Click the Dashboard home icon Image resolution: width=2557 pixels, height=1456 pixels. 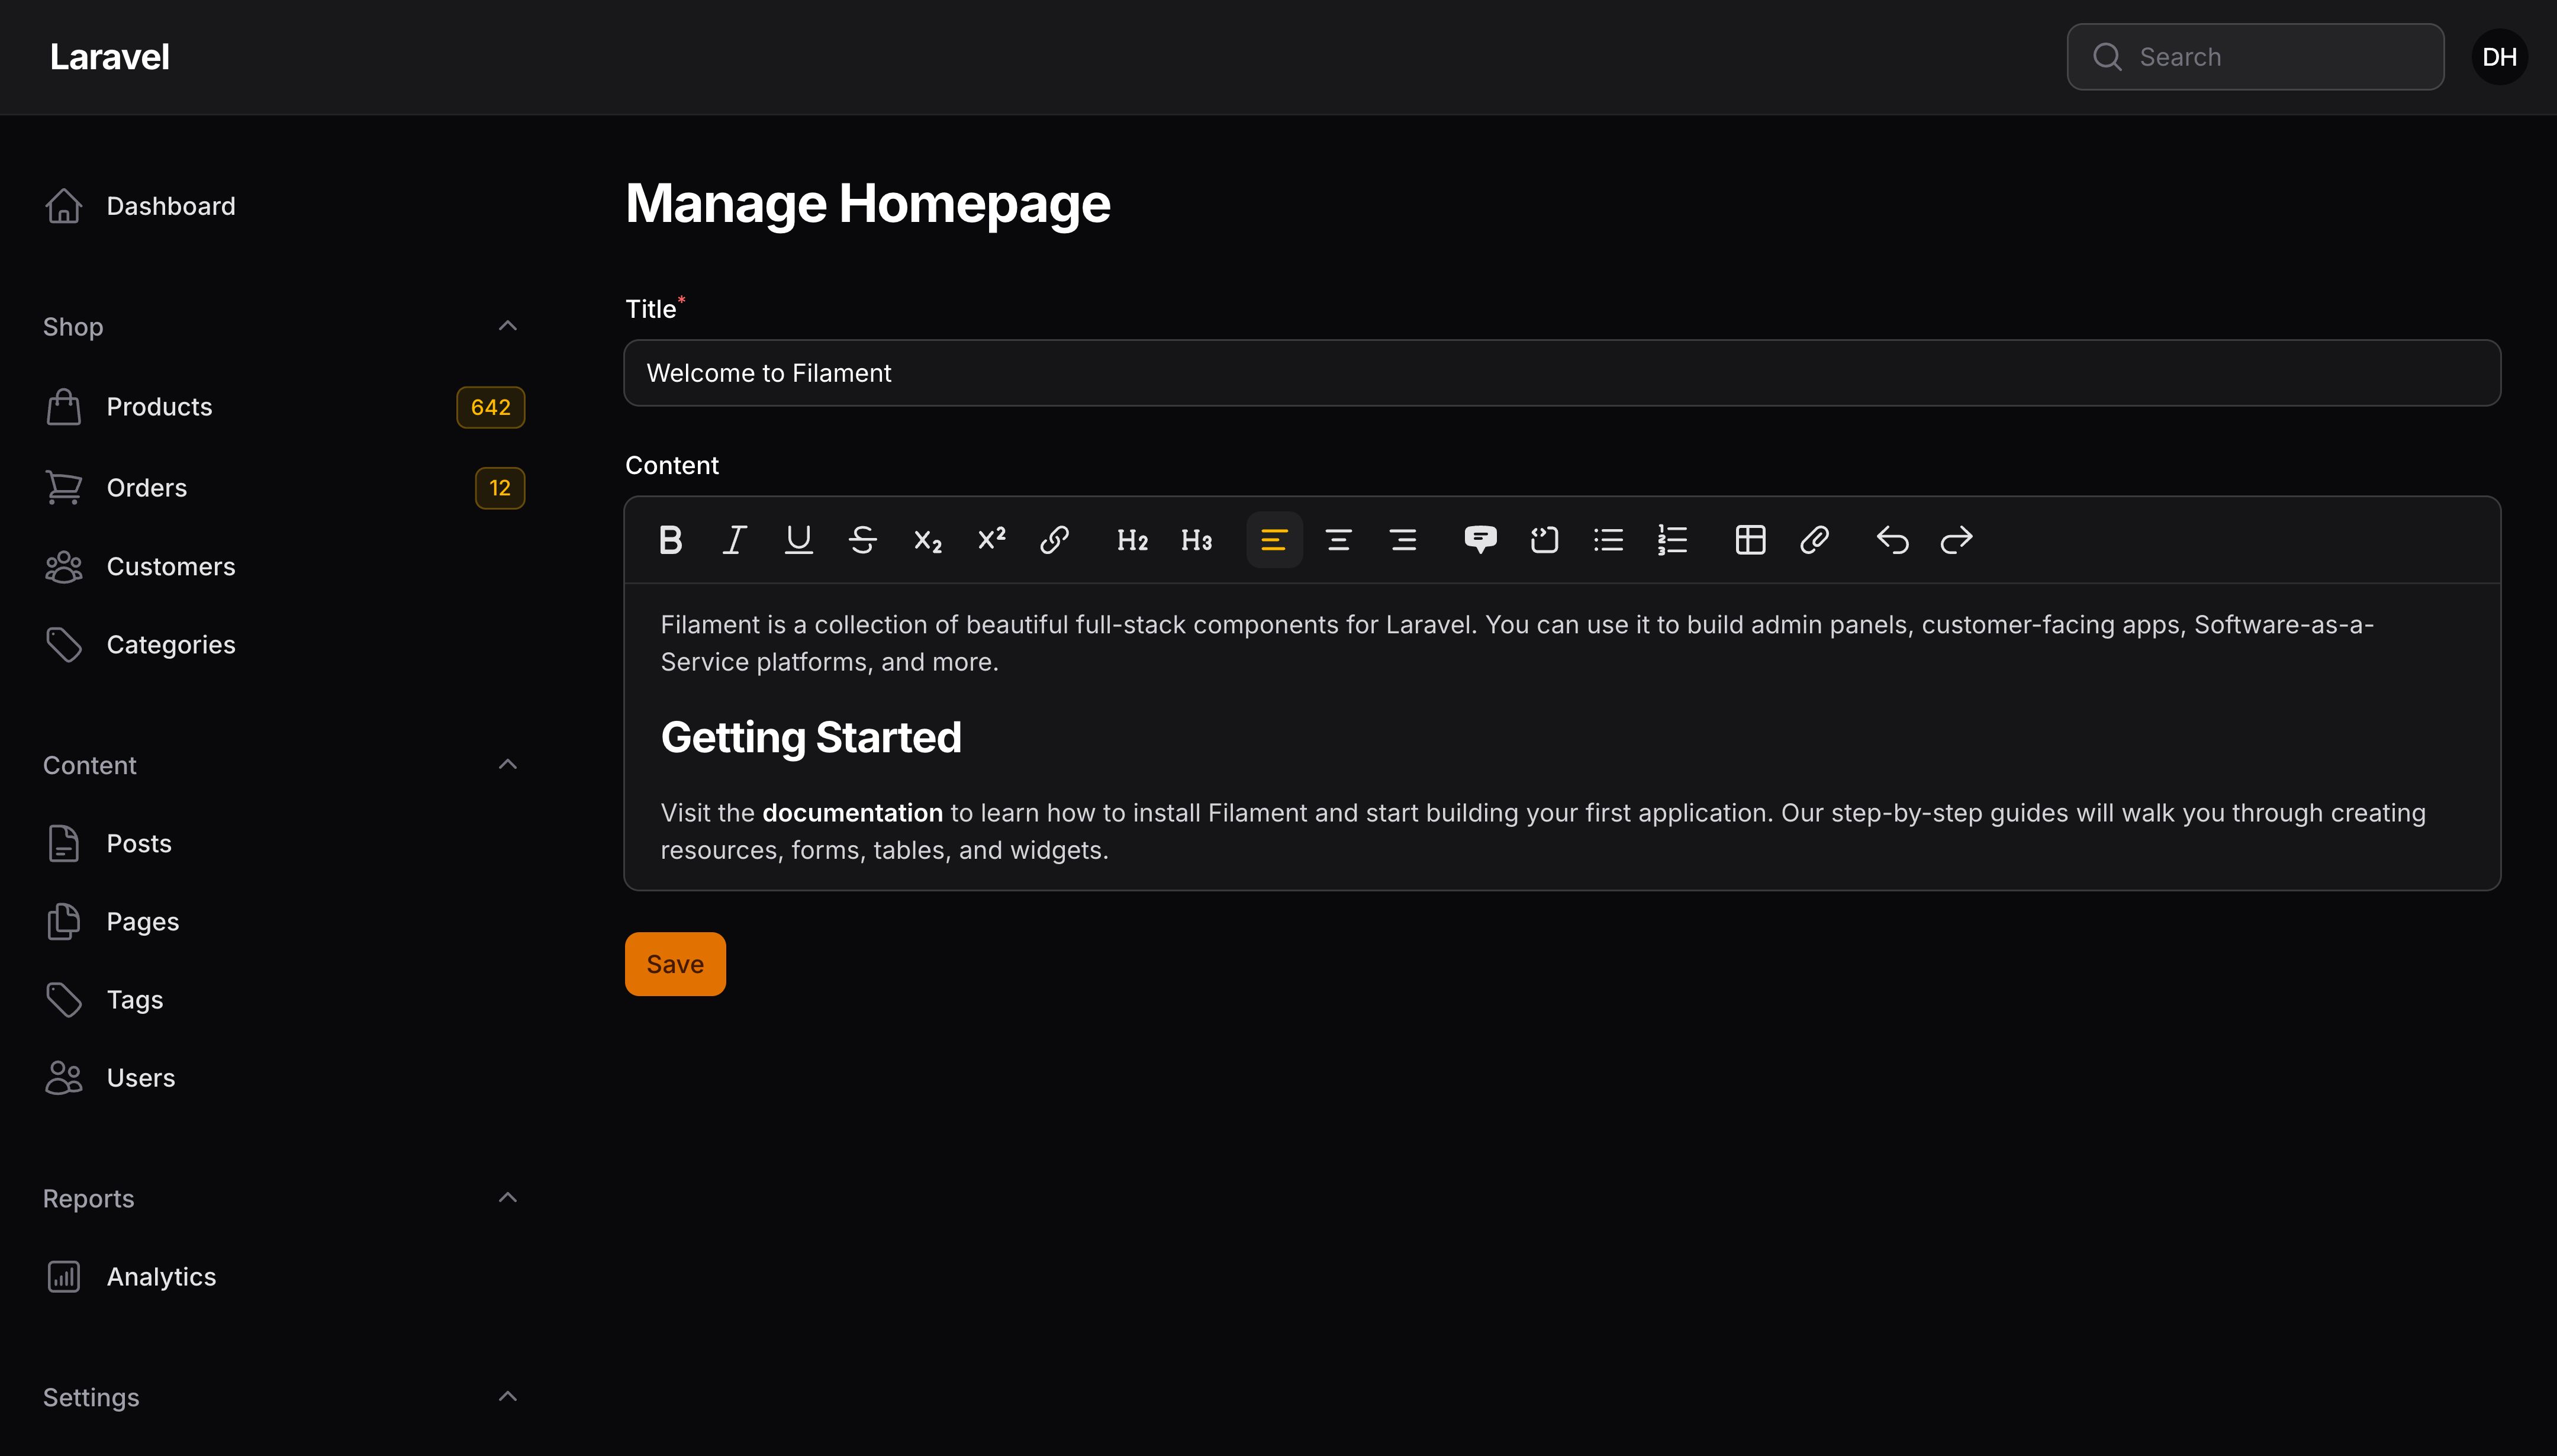tap(64, 206)
